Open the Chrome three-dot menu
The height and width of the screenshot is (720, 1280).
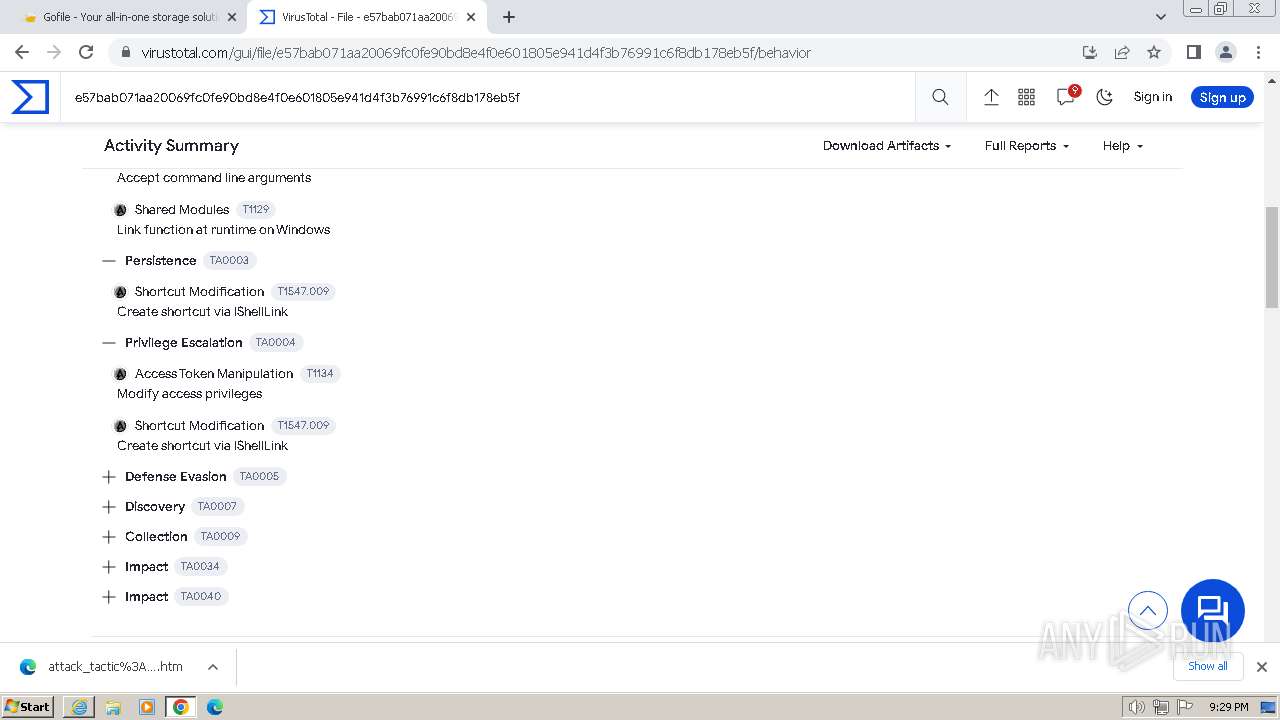pyautogui.click(x=1258, y=52)
